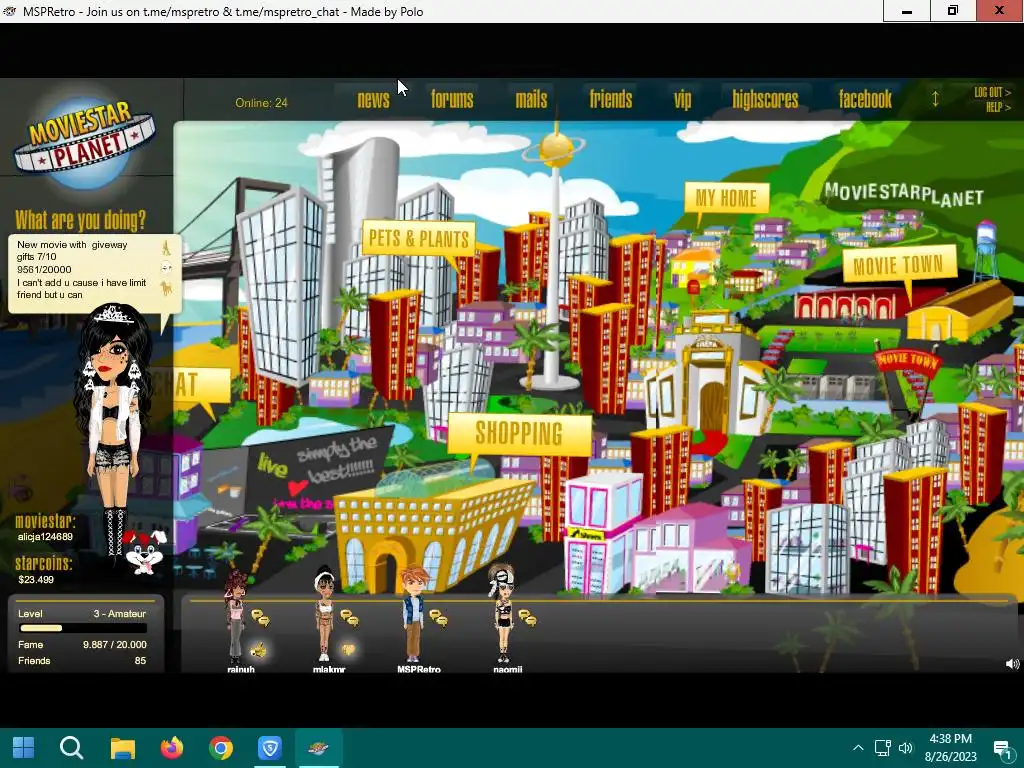
Task: Go to Shopping sign
Action: coord(519,434)
